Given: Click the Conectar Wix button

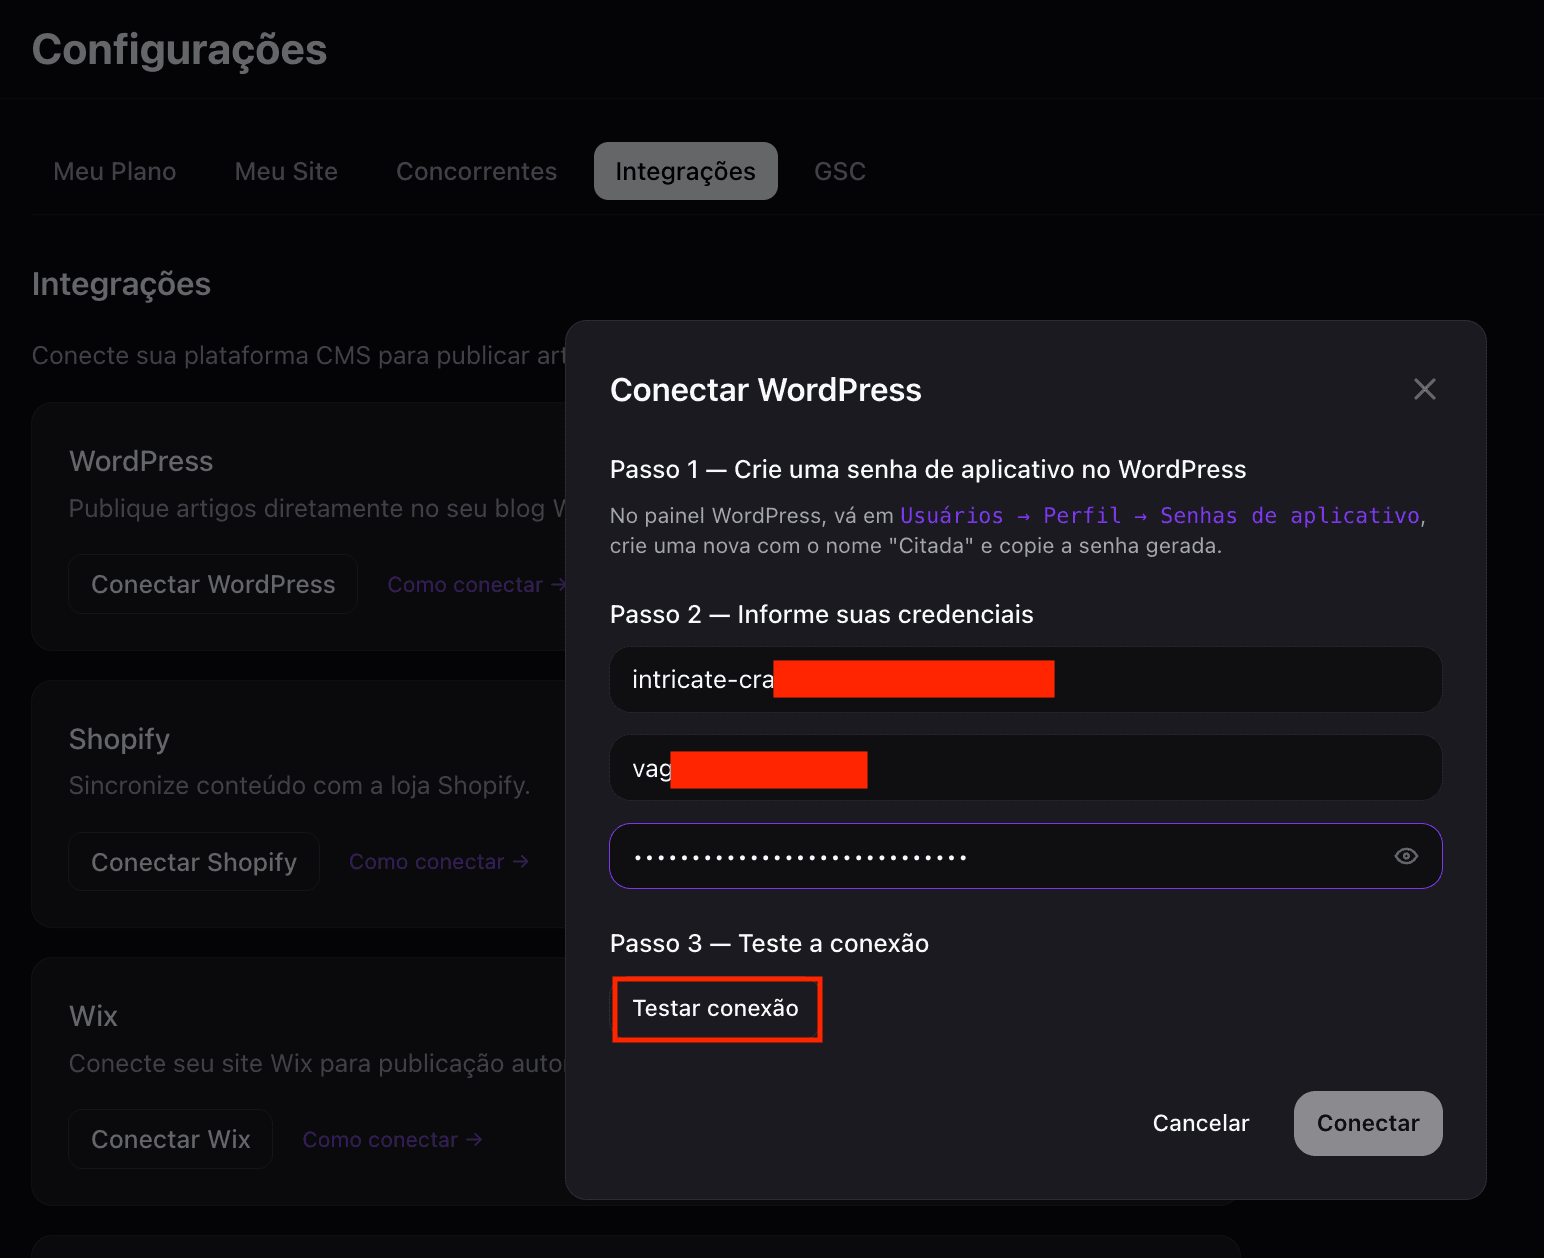Looking at the screenshot, I should (171, 1139).
